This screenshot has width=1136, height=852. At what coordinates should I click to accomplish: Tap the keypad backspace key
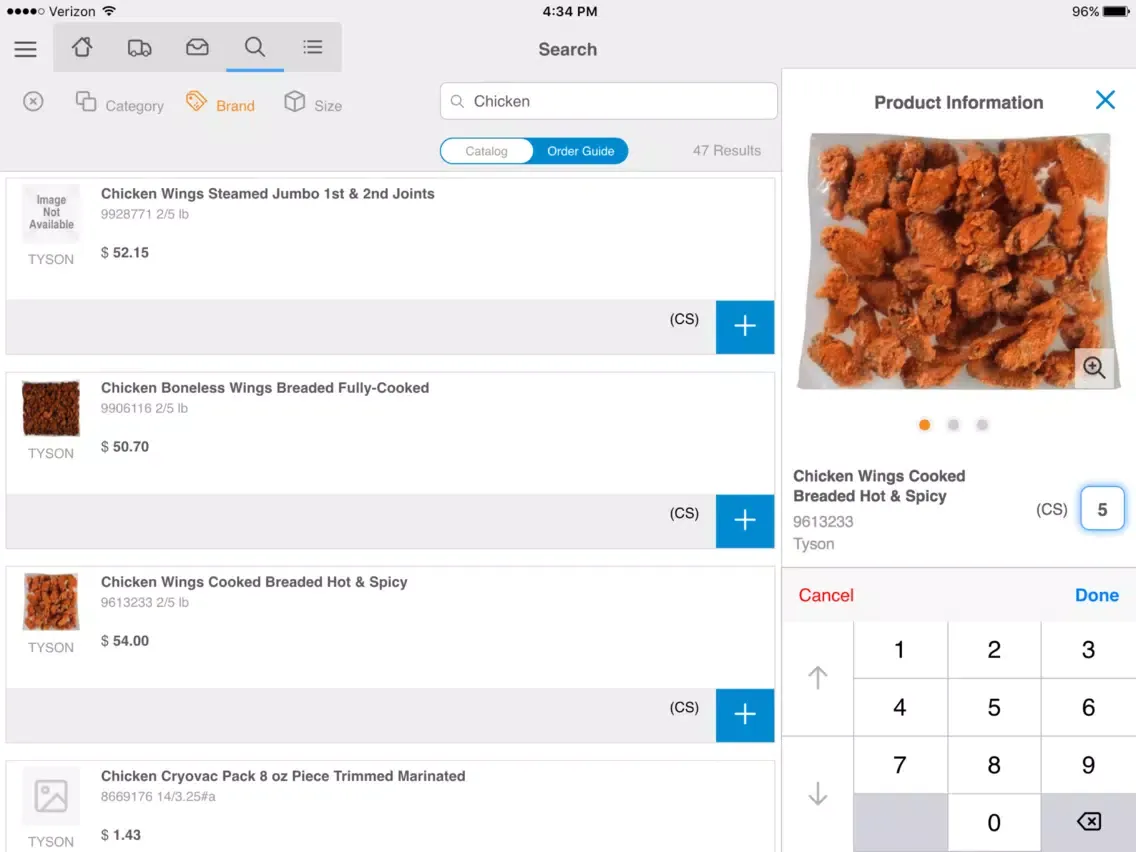click(1088, 822)
